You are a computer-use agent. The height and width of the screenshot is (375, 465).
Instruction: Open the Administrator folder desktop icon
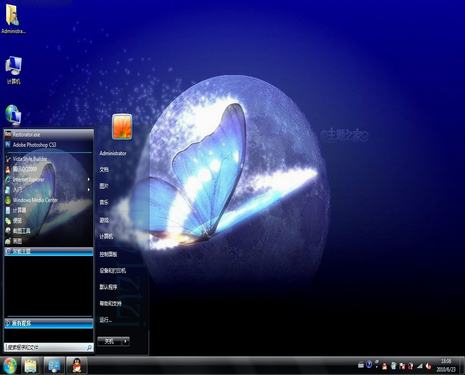tap(13, 18)
